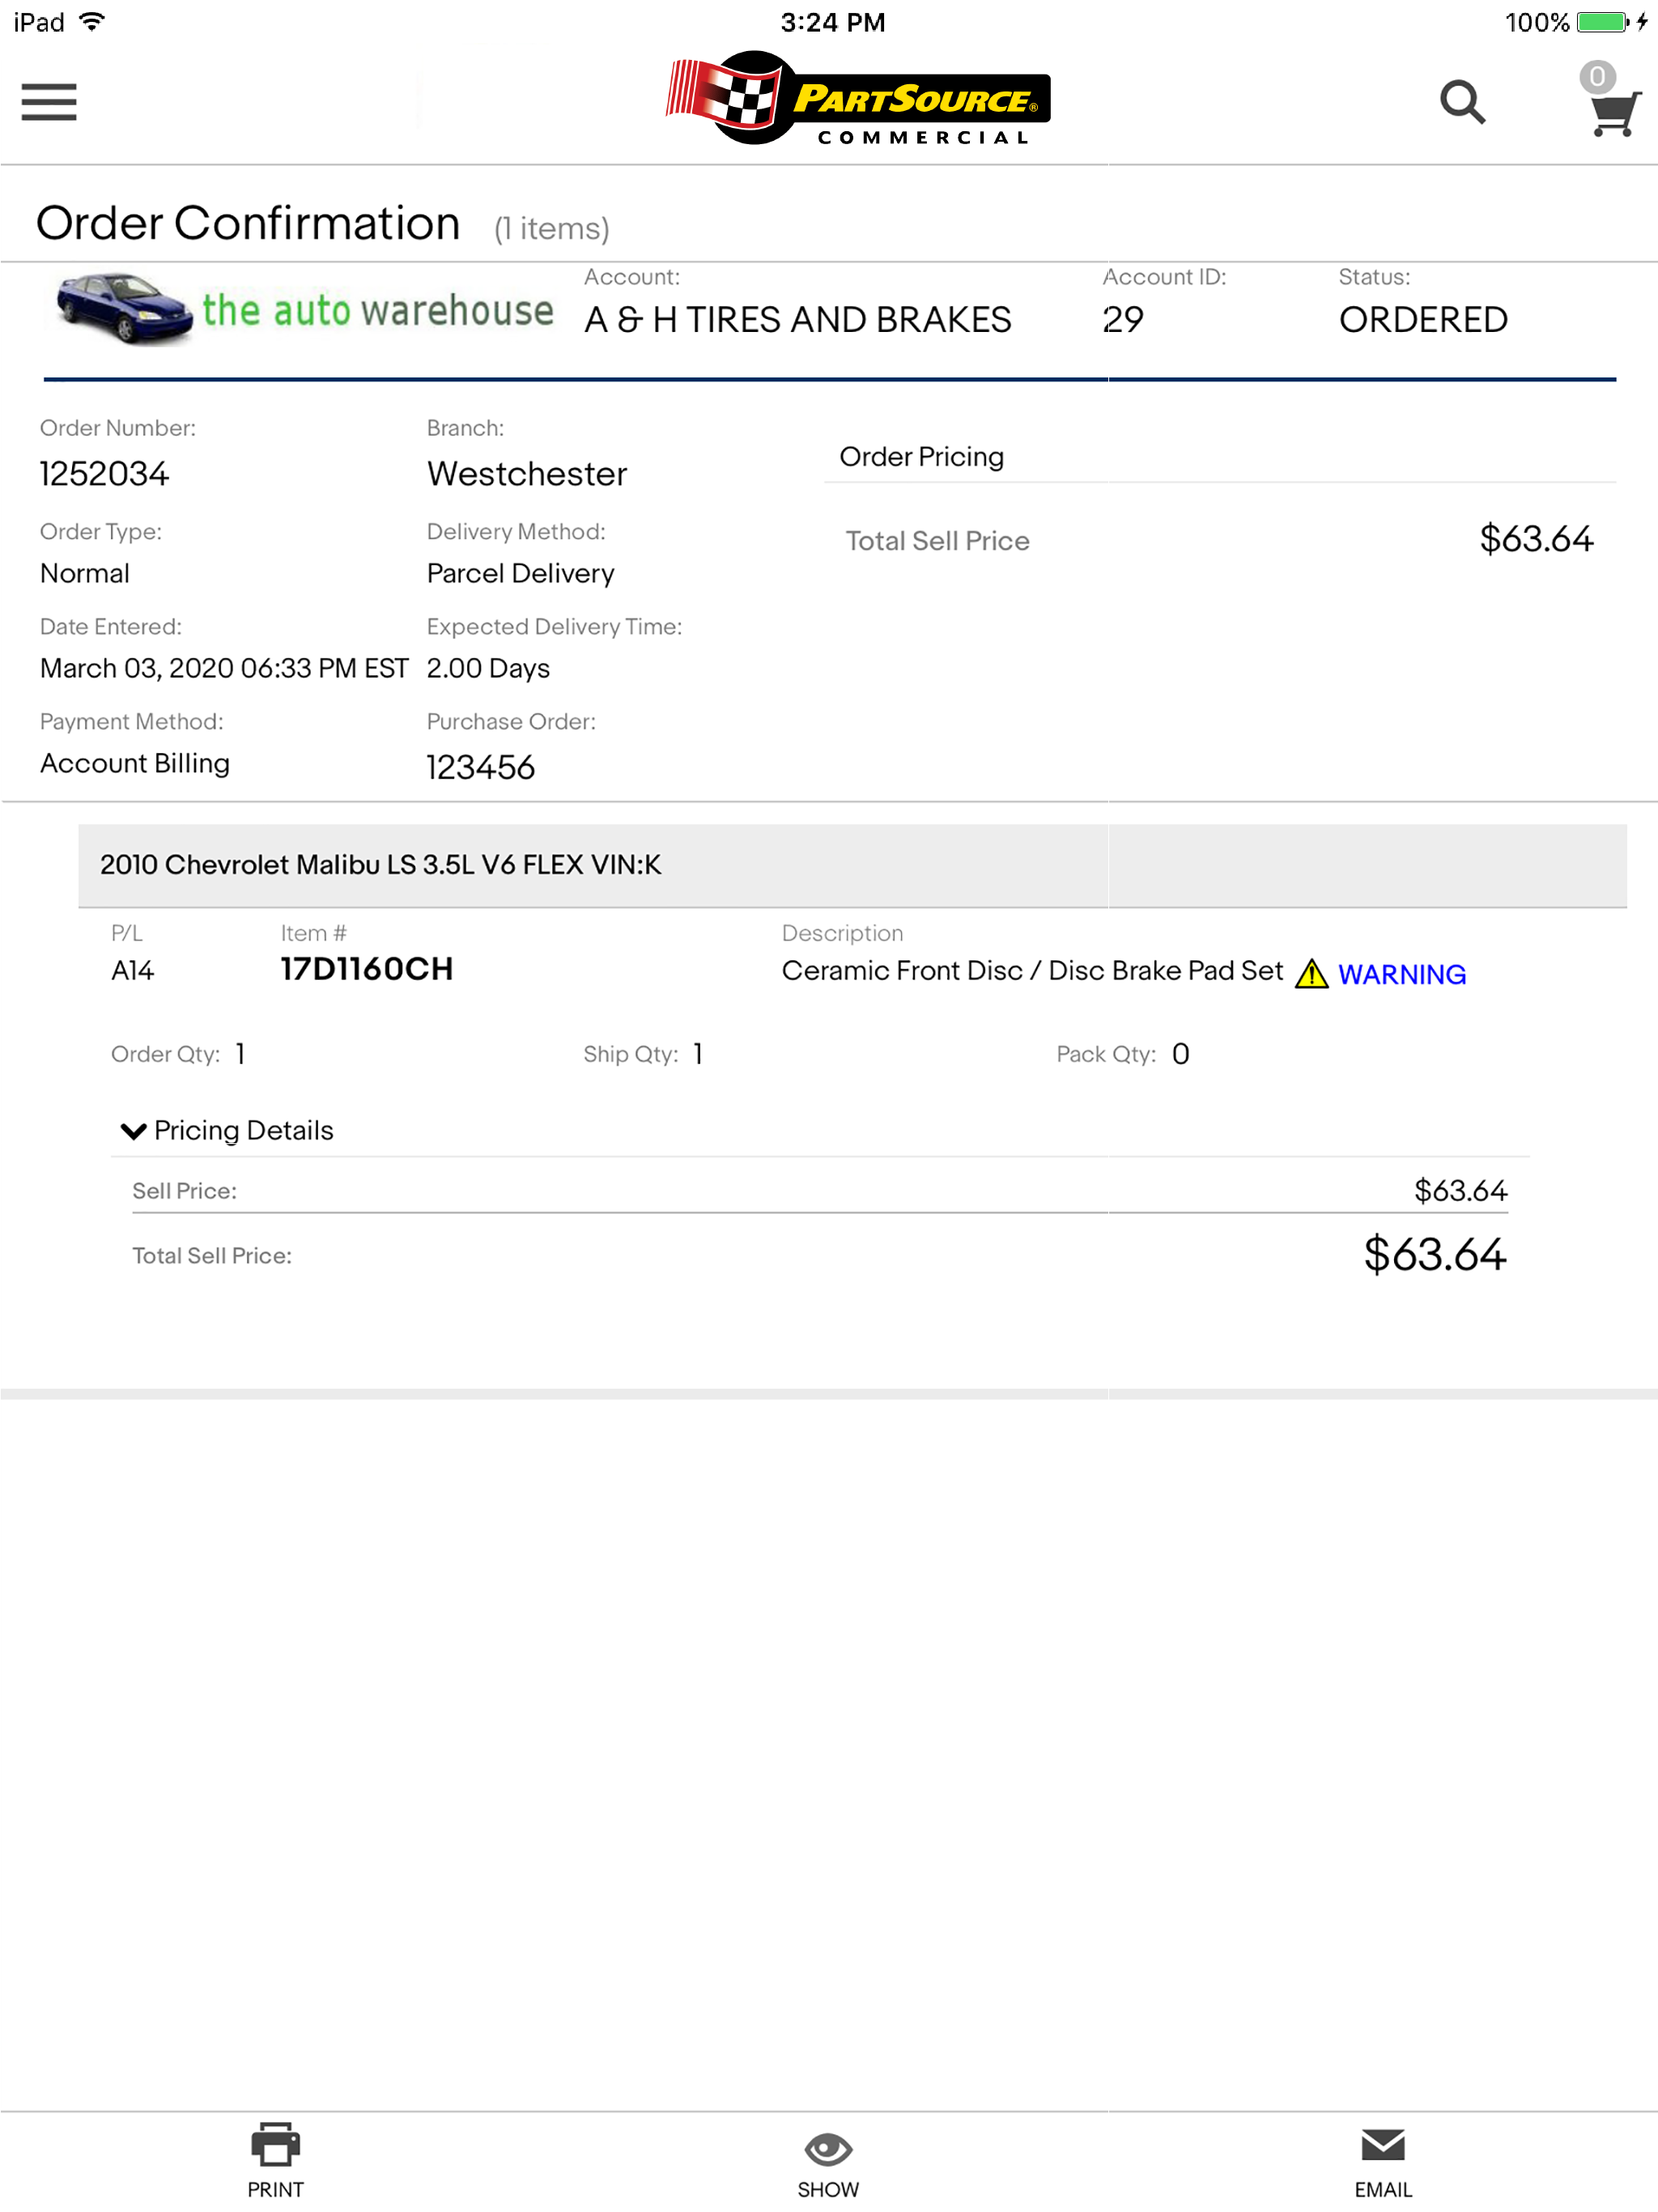Open the hamburger navigation menu
Screen dimensions: 1658x2212
(49, 102)
